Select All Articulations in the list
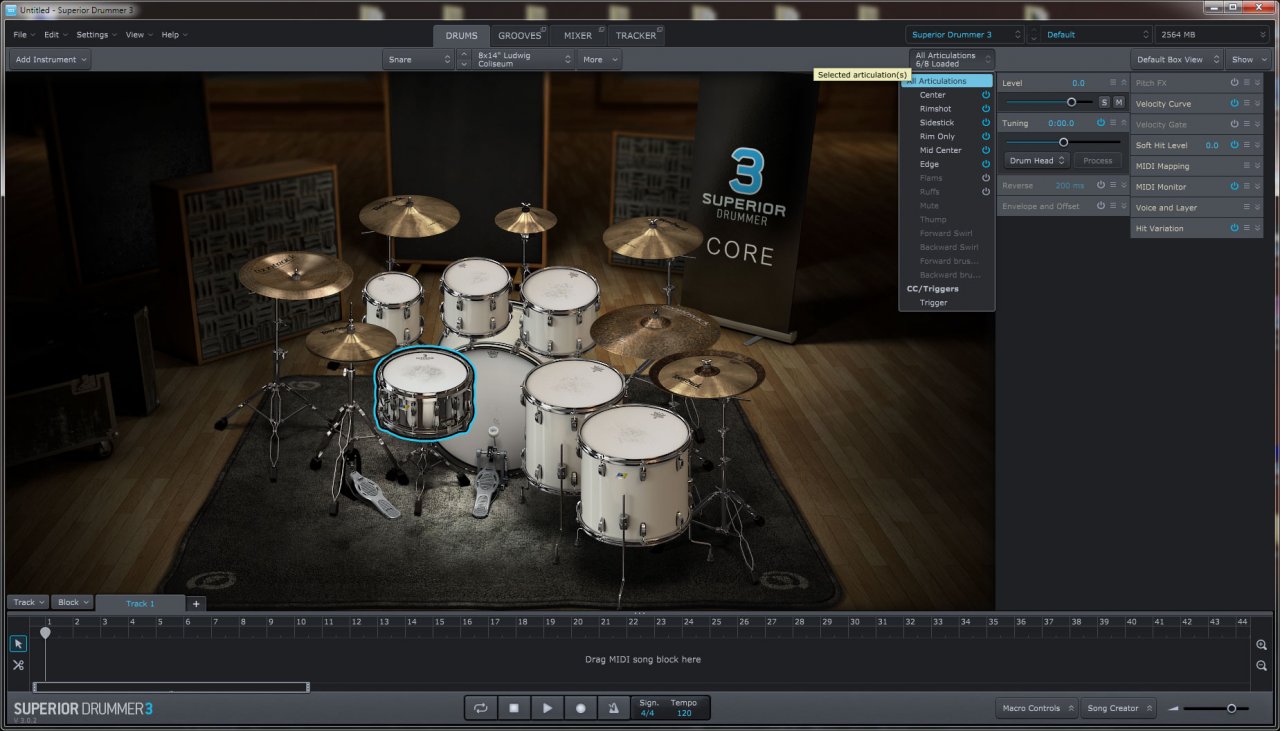Screen dimensions: 1280x731 tap(946, 81)
